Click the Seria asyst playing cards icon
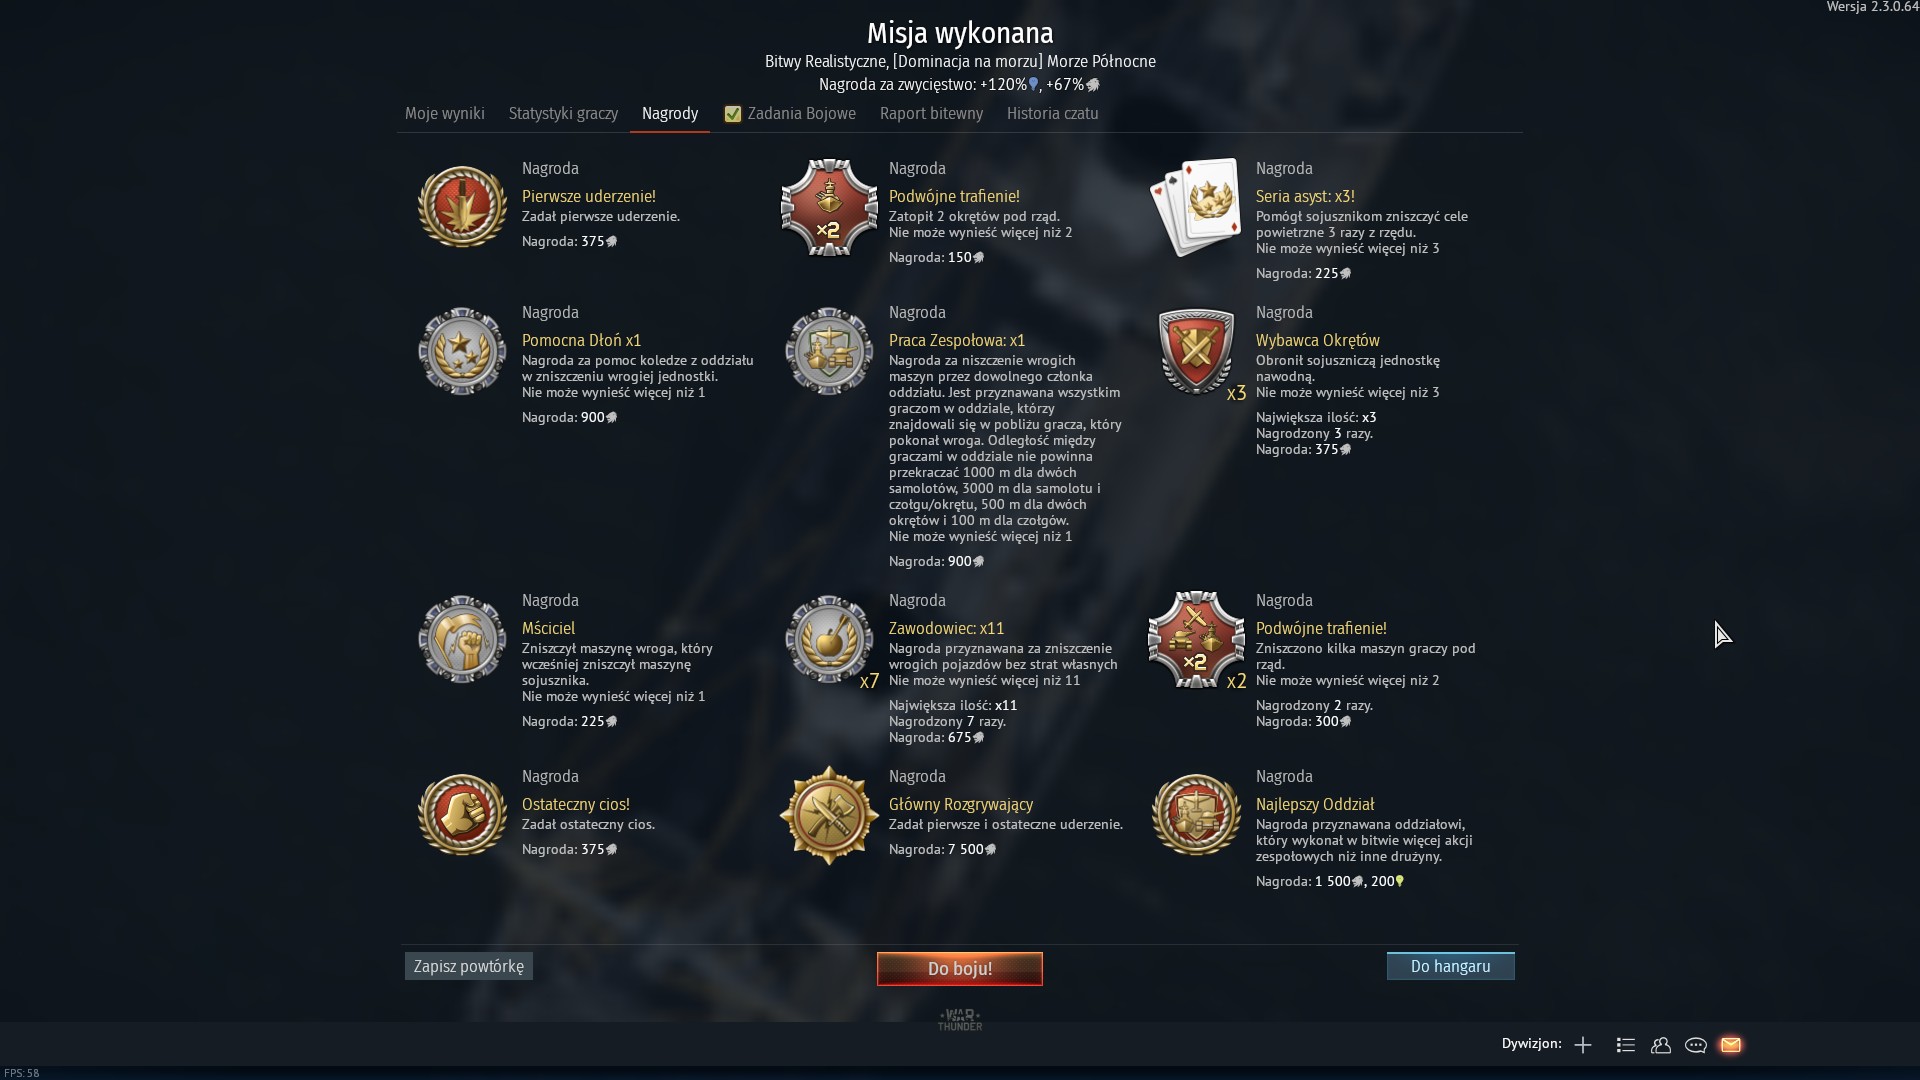Screen dimensions: 1920x1080 click(1196, 207)
